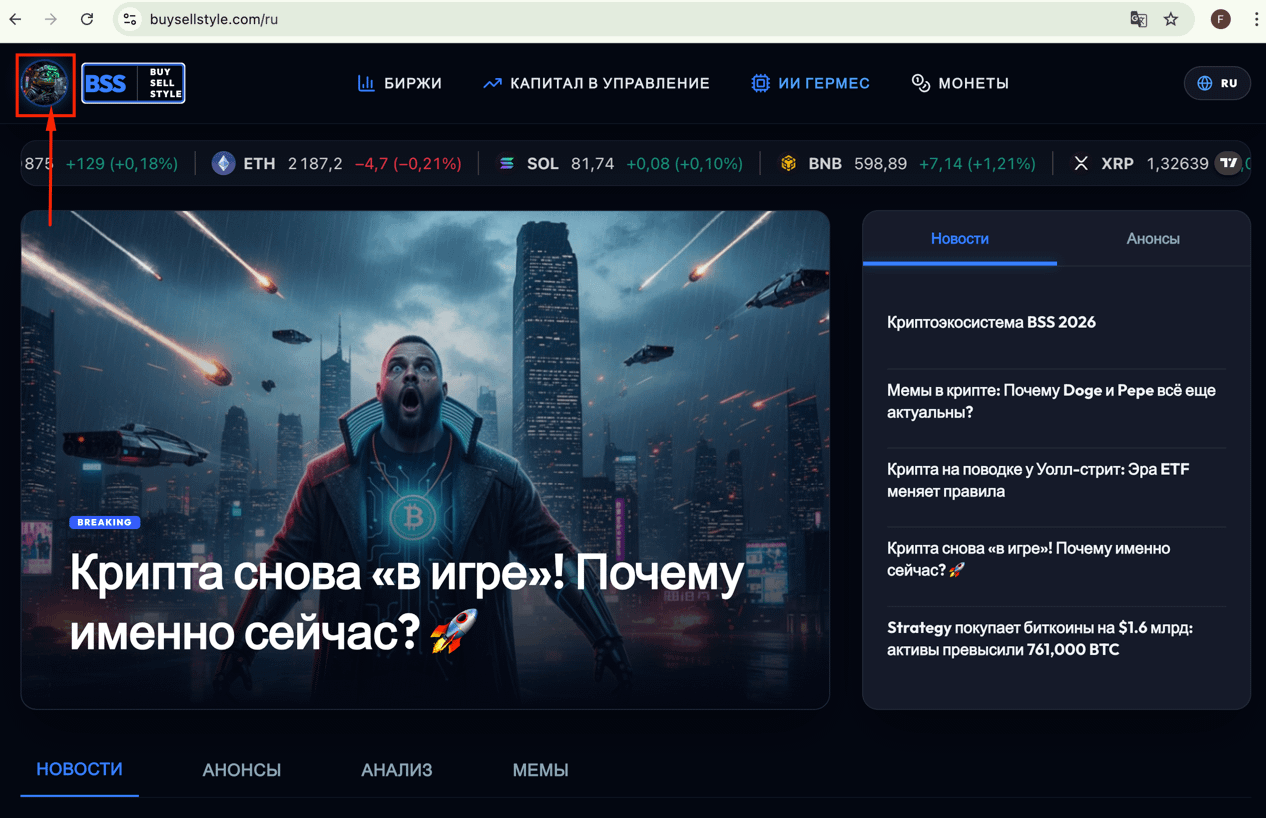The image size is (1267, 818).
Task: Toggle the RU language switcher
Action: click(x=1217, y=83)
